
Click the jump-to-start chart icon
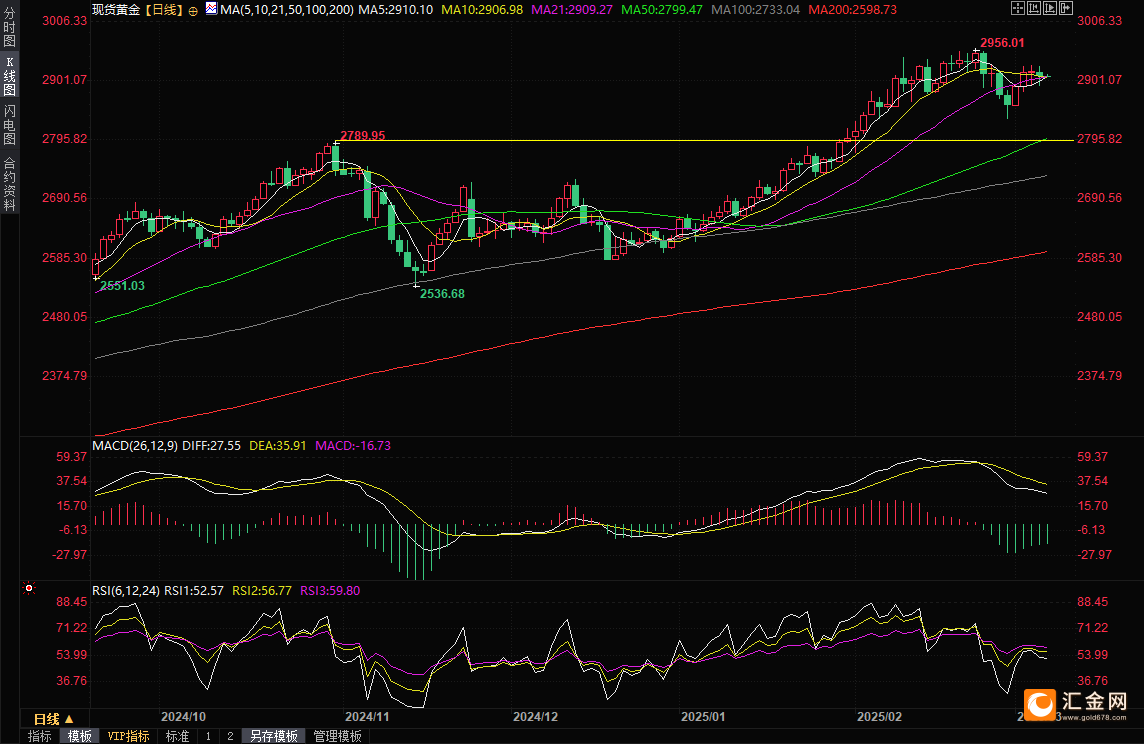pyautogui.click(x=1034, y=8)
